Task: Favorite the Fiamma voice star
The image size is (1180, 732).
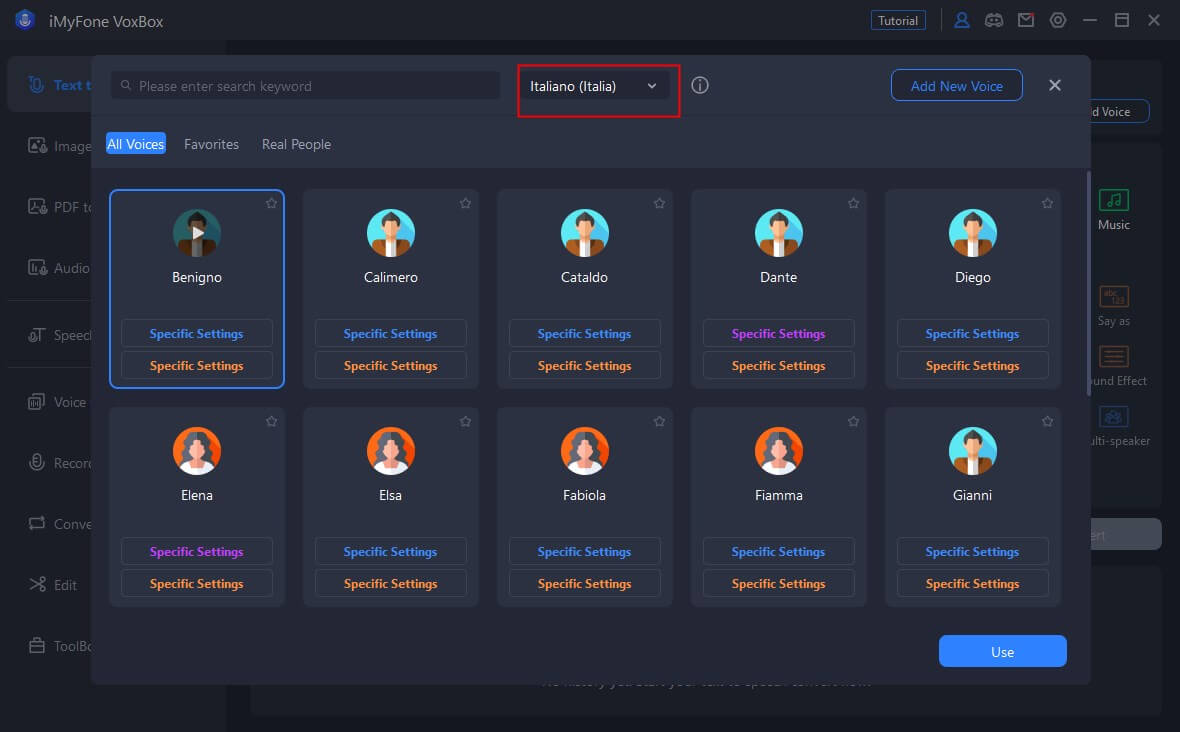Action: (853, 421)
